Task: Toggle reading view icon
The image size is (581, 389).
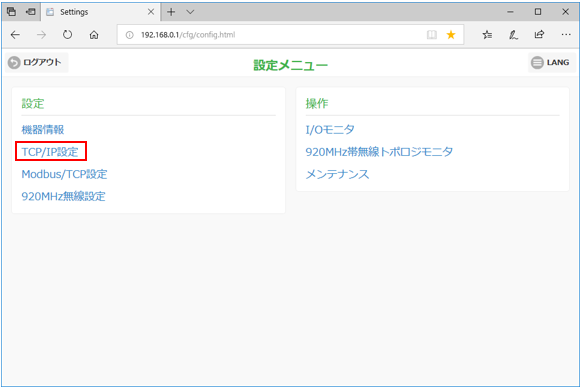Action: [x=432, y=35]
